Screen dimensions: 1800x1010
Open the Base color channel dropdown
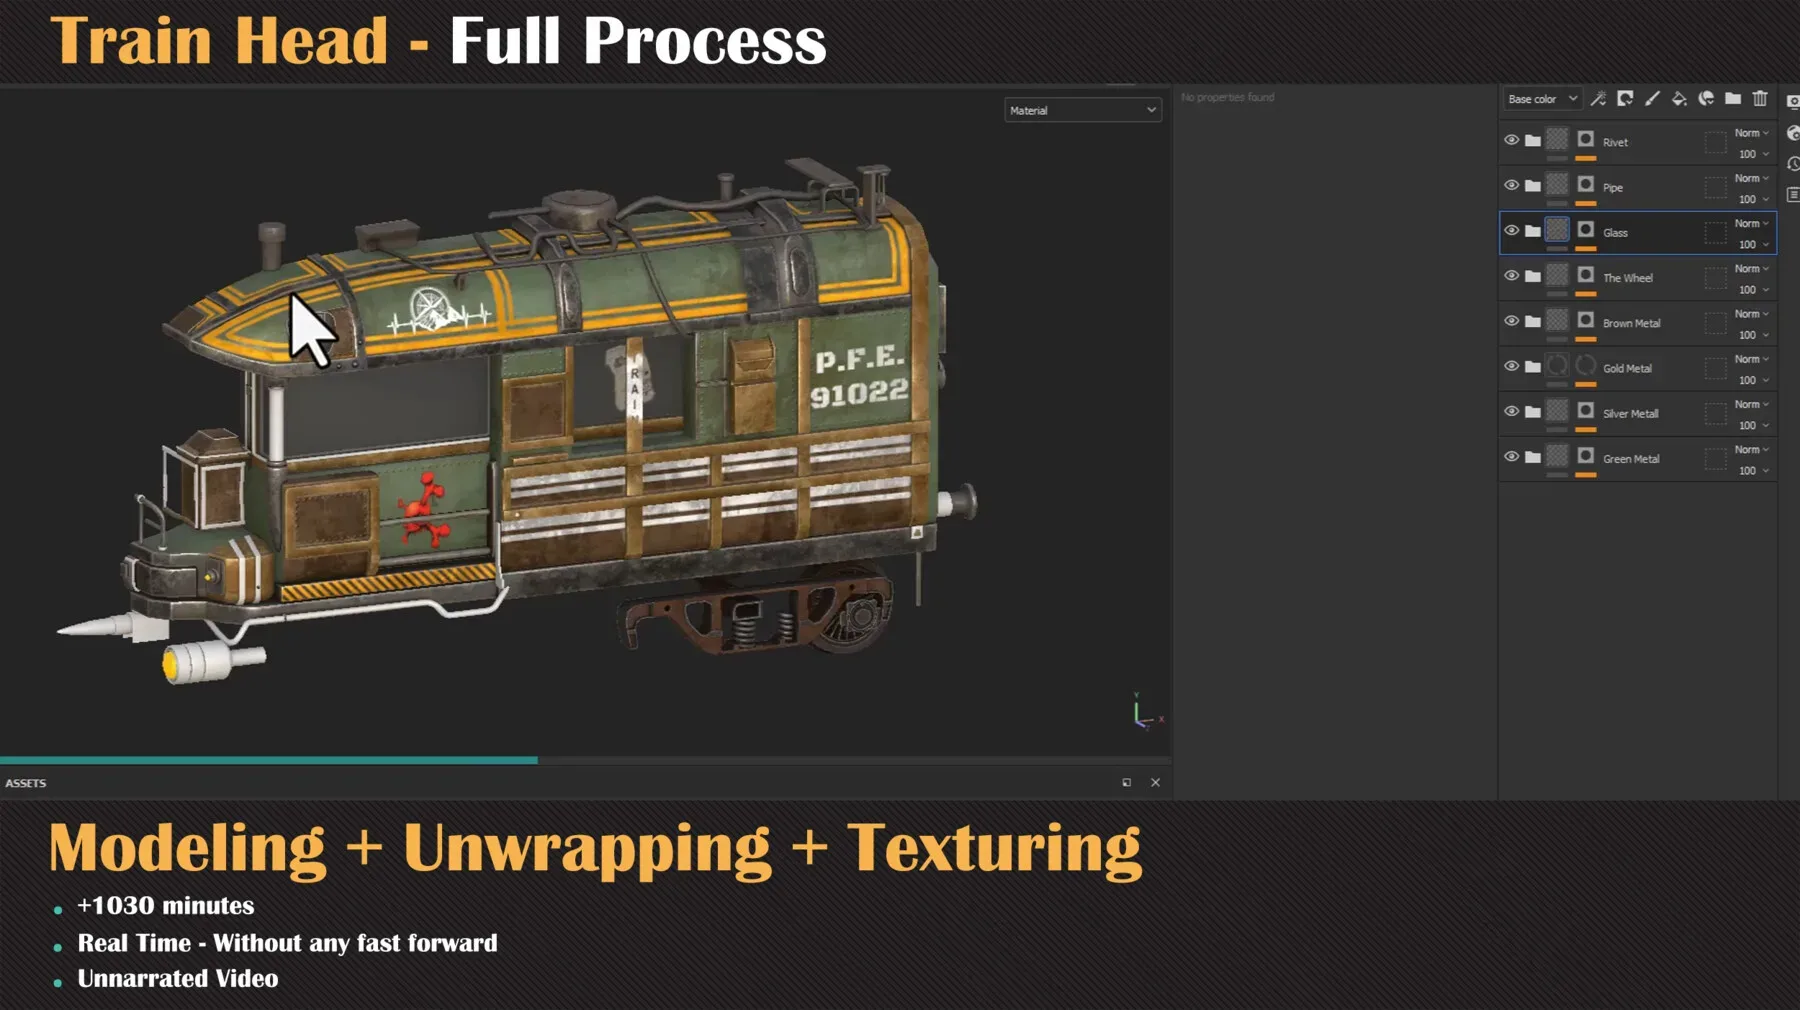click(x=1541, y=98)
